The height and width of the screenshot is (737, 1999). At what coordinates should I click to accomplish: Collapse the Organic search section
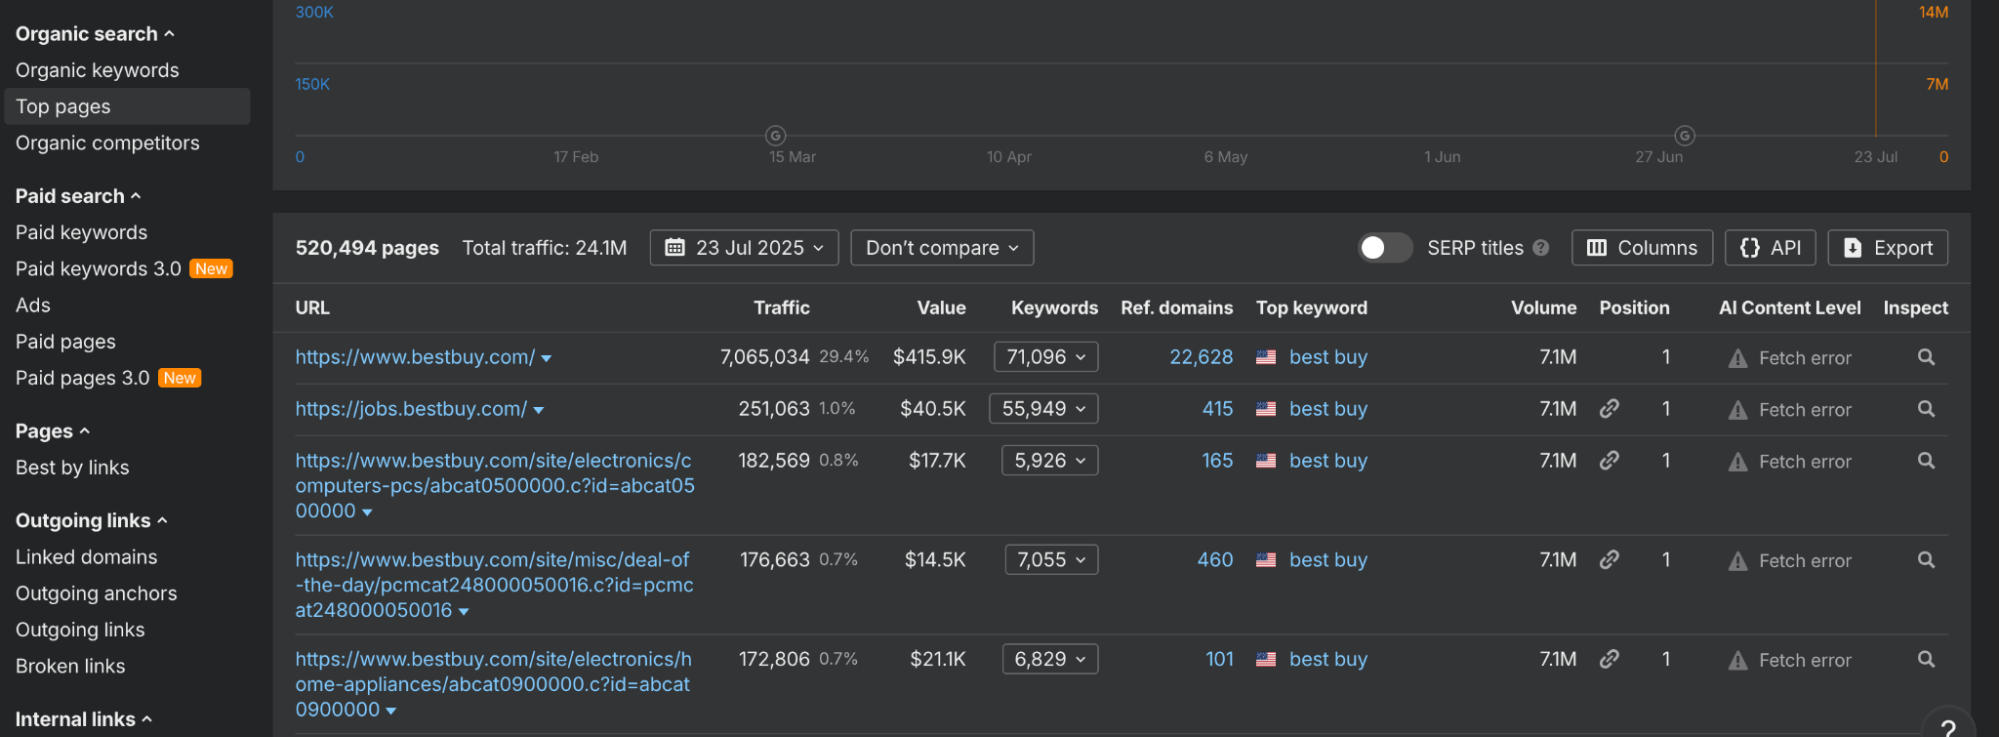[95, 34]
